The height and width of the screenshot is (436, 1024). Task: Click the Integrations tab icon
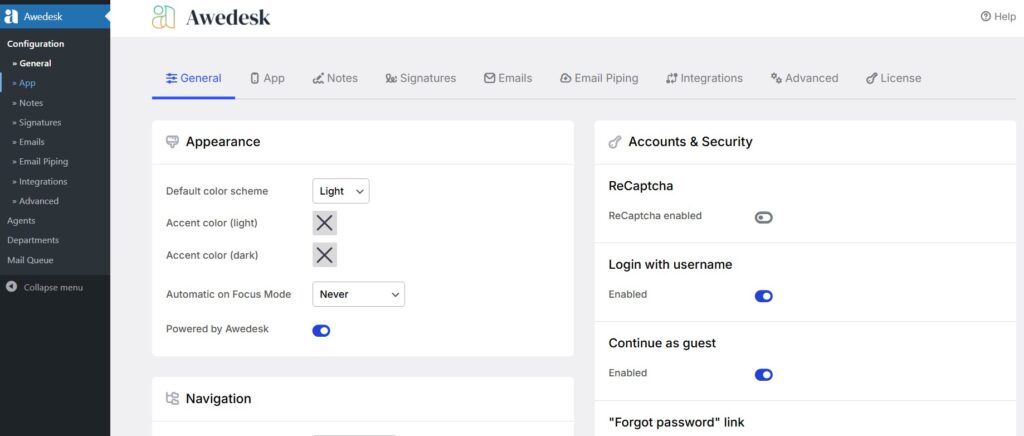tap(672, 78)
